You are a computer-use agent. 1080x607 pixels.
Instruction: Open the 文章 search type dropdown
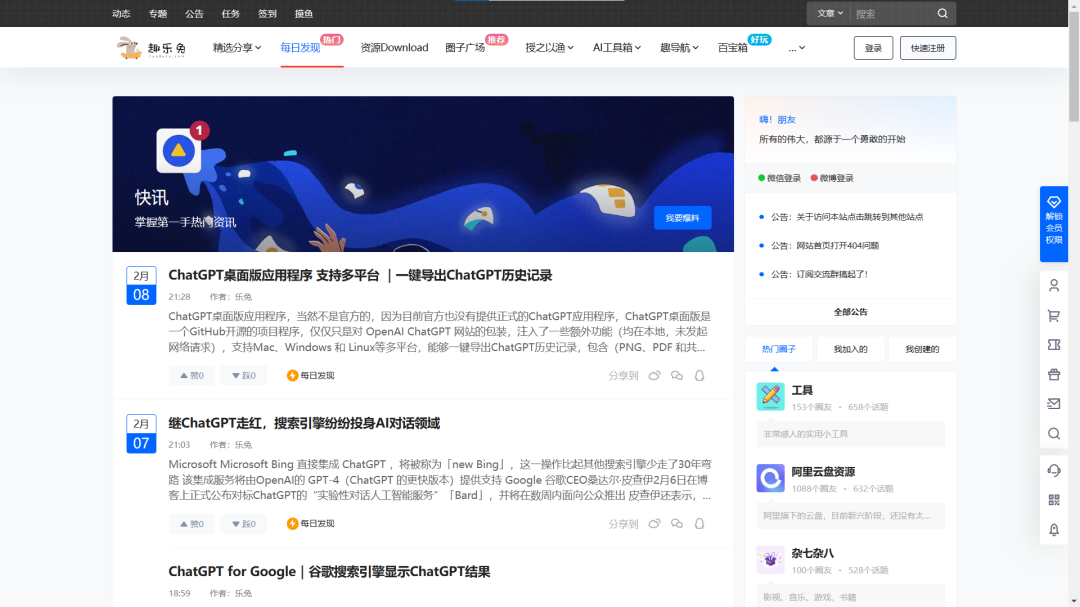(x=830, y=13)
